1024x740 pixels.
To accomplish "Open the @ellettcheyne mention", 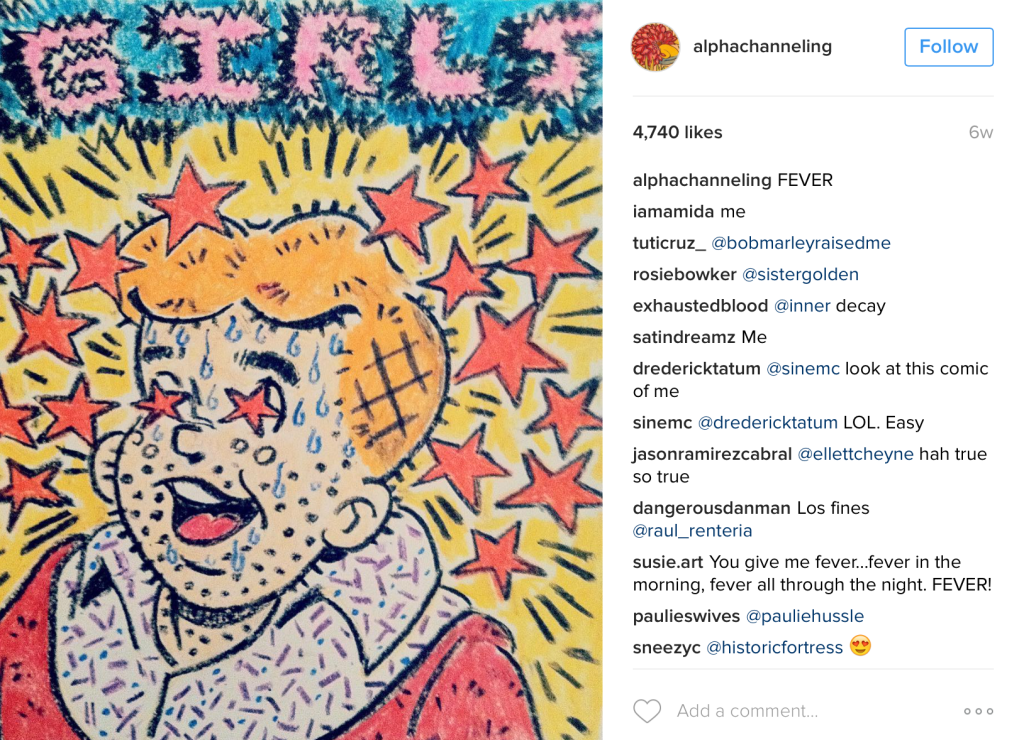I will coord(856,454).
